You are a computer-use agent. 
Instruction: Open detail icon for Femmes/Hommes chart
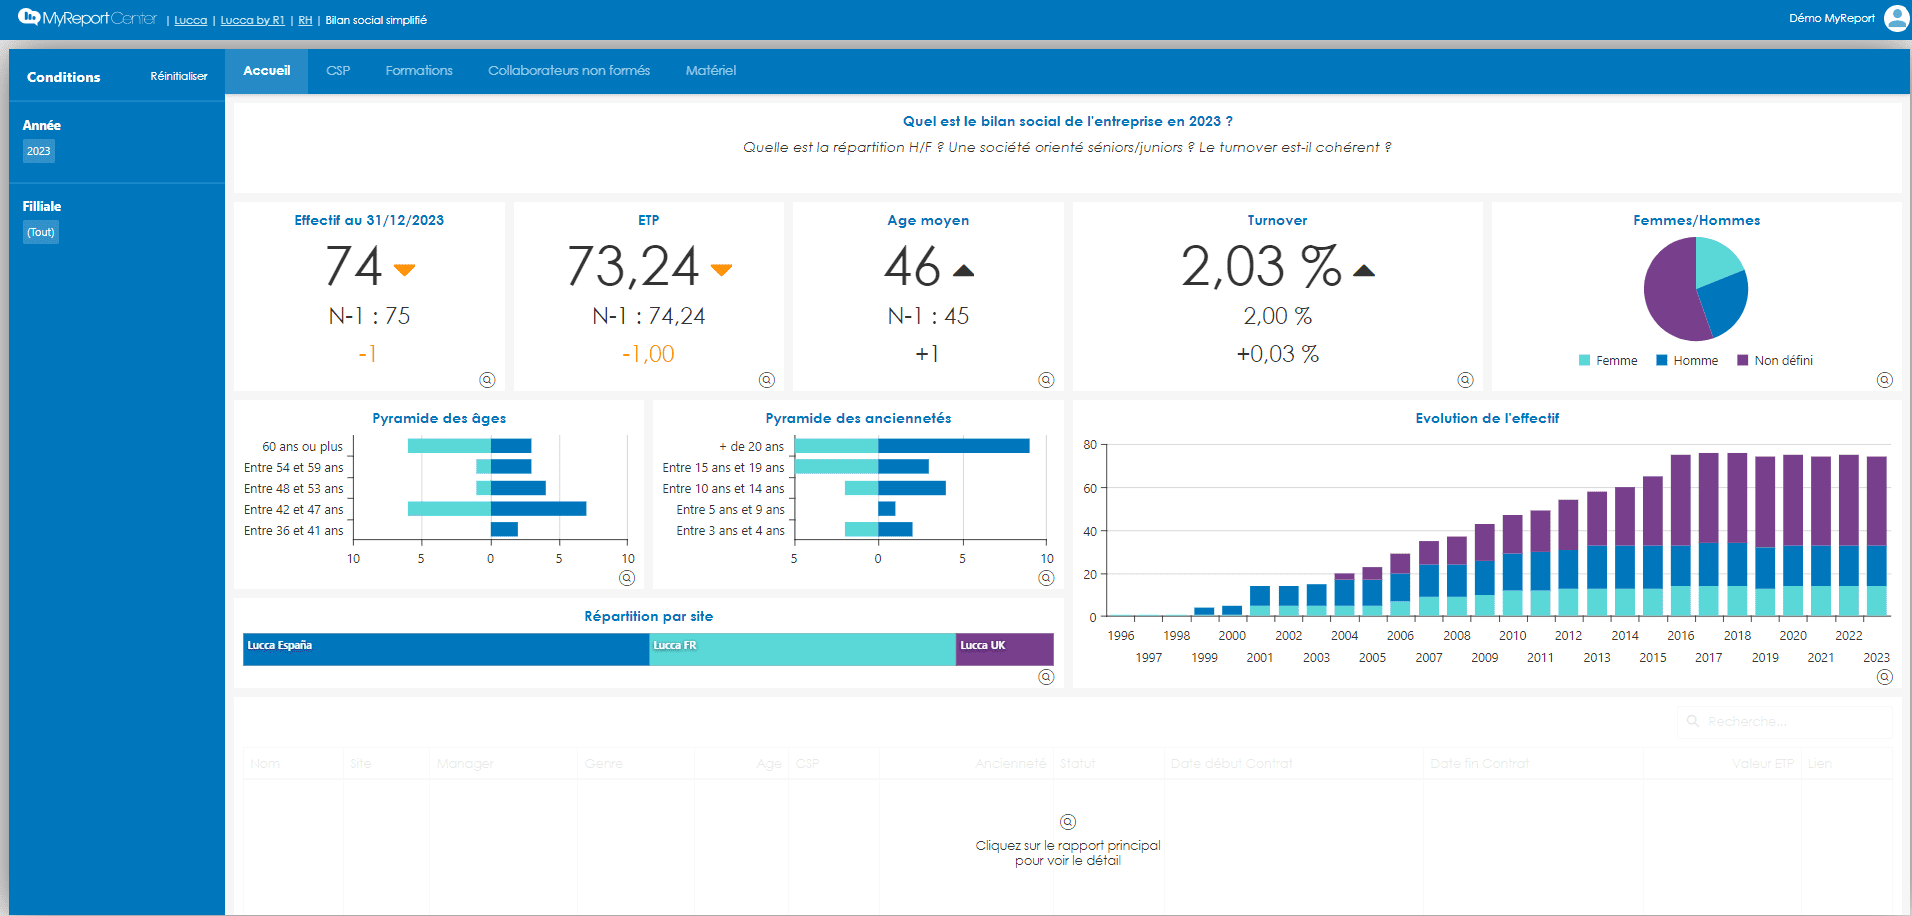1884,380
